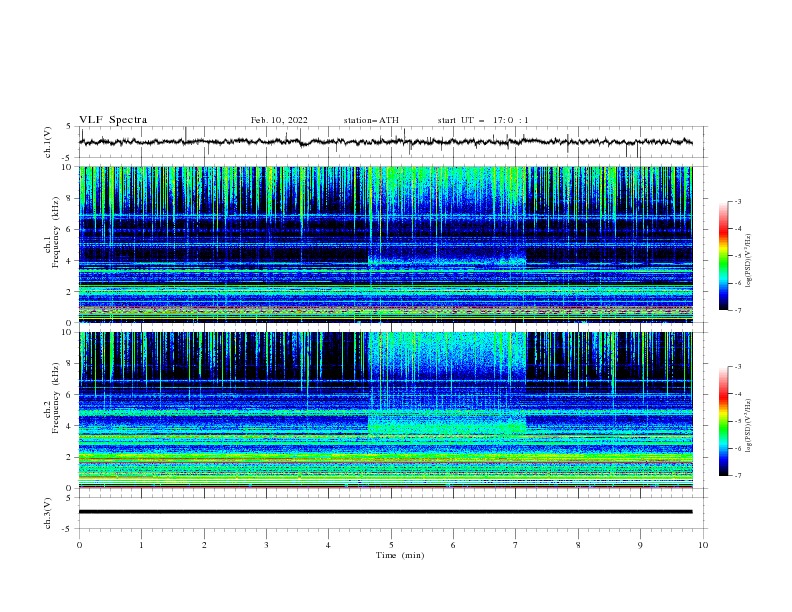Image resolution: width=792 pixels, height=612 pixels.
Task: Click time axis tick label '3'
Action: 266,545
